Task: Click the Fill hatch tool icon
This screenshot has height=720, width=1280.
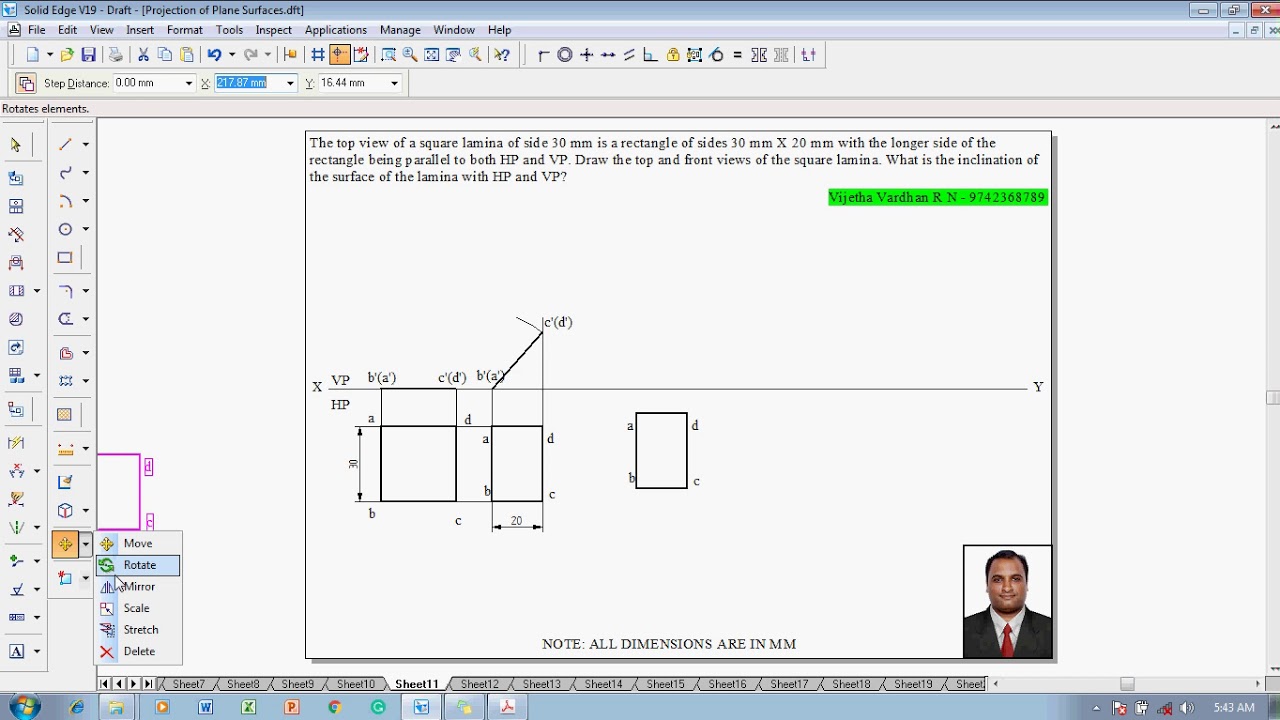Action: click(x=65, y=414)
